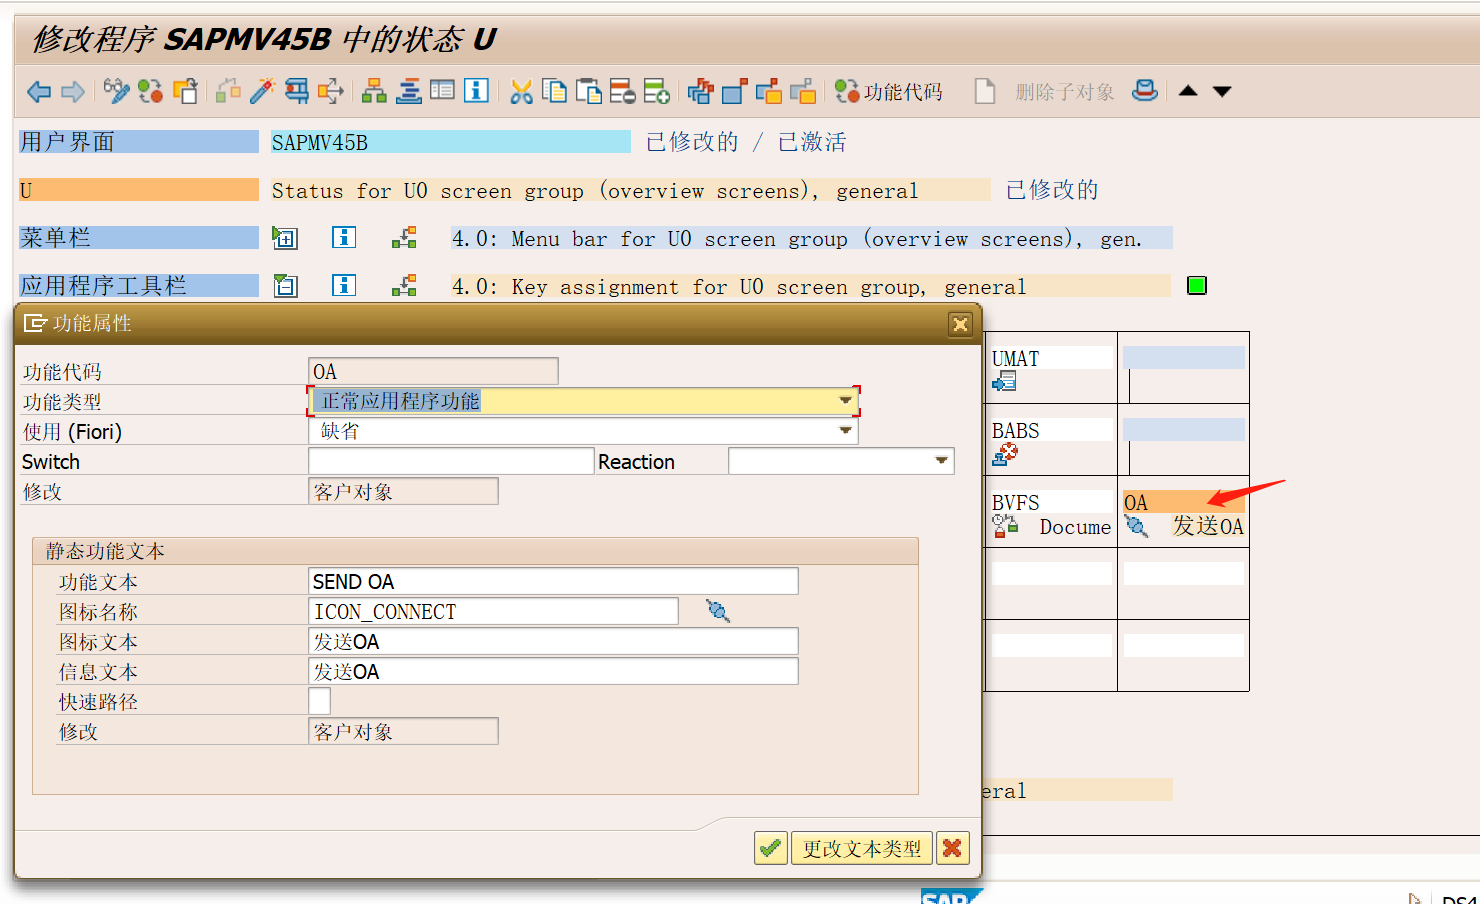Click hierarchy icon in 菜单栏 row

point(404,238)
